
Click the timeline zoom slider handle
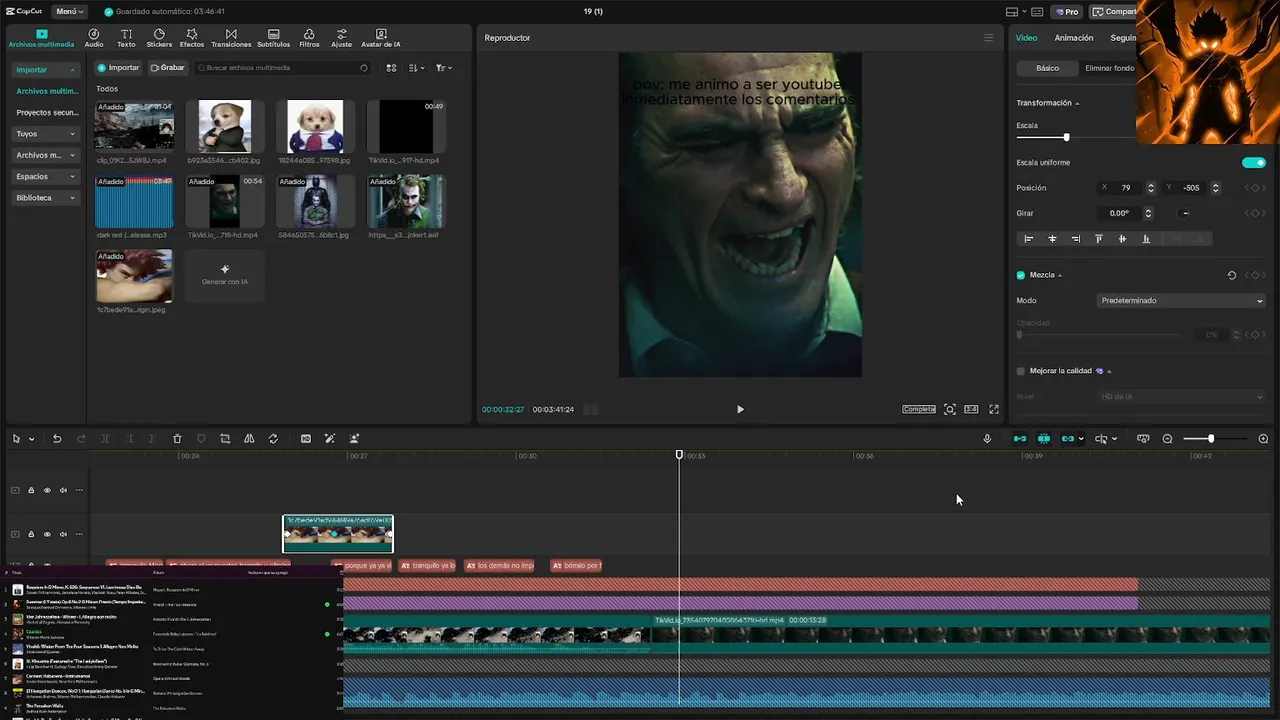(1210, 439)
